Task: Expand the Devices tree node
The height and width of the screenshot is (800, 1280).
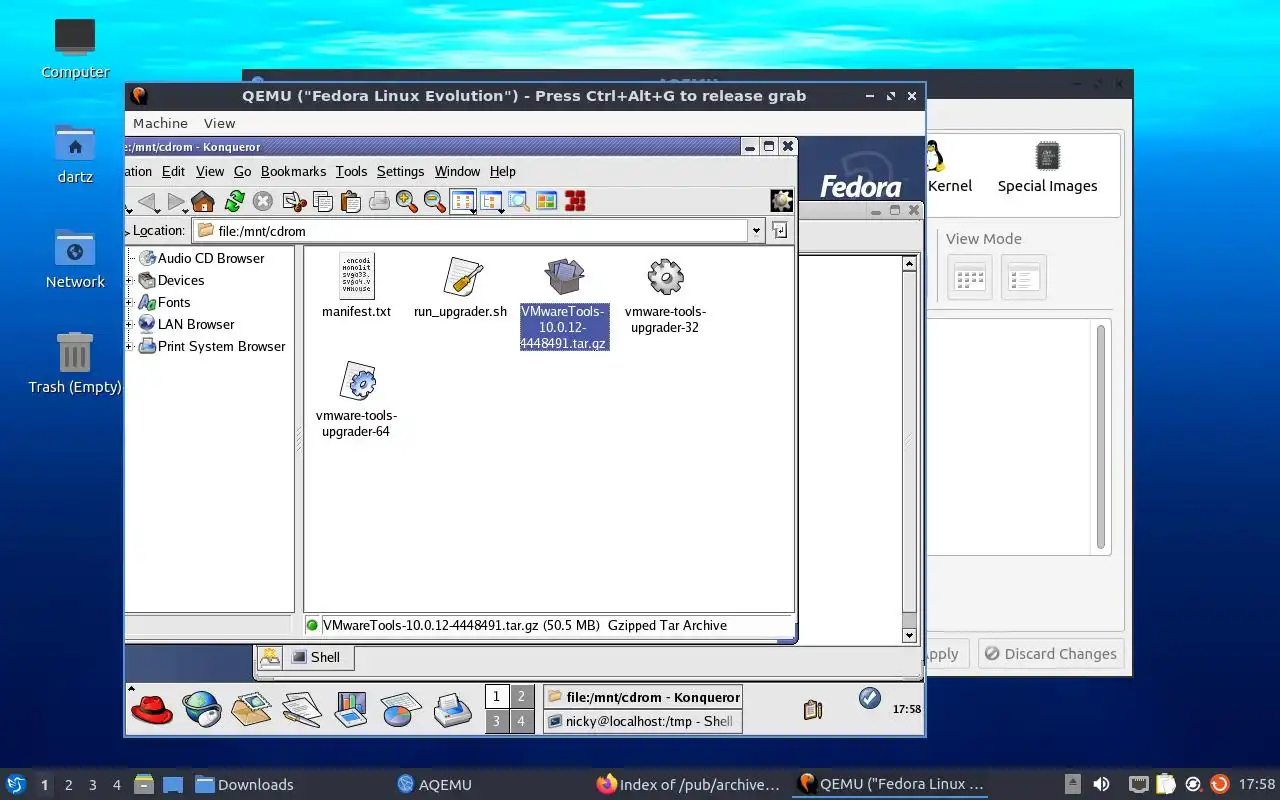Action: click(130, 281)
